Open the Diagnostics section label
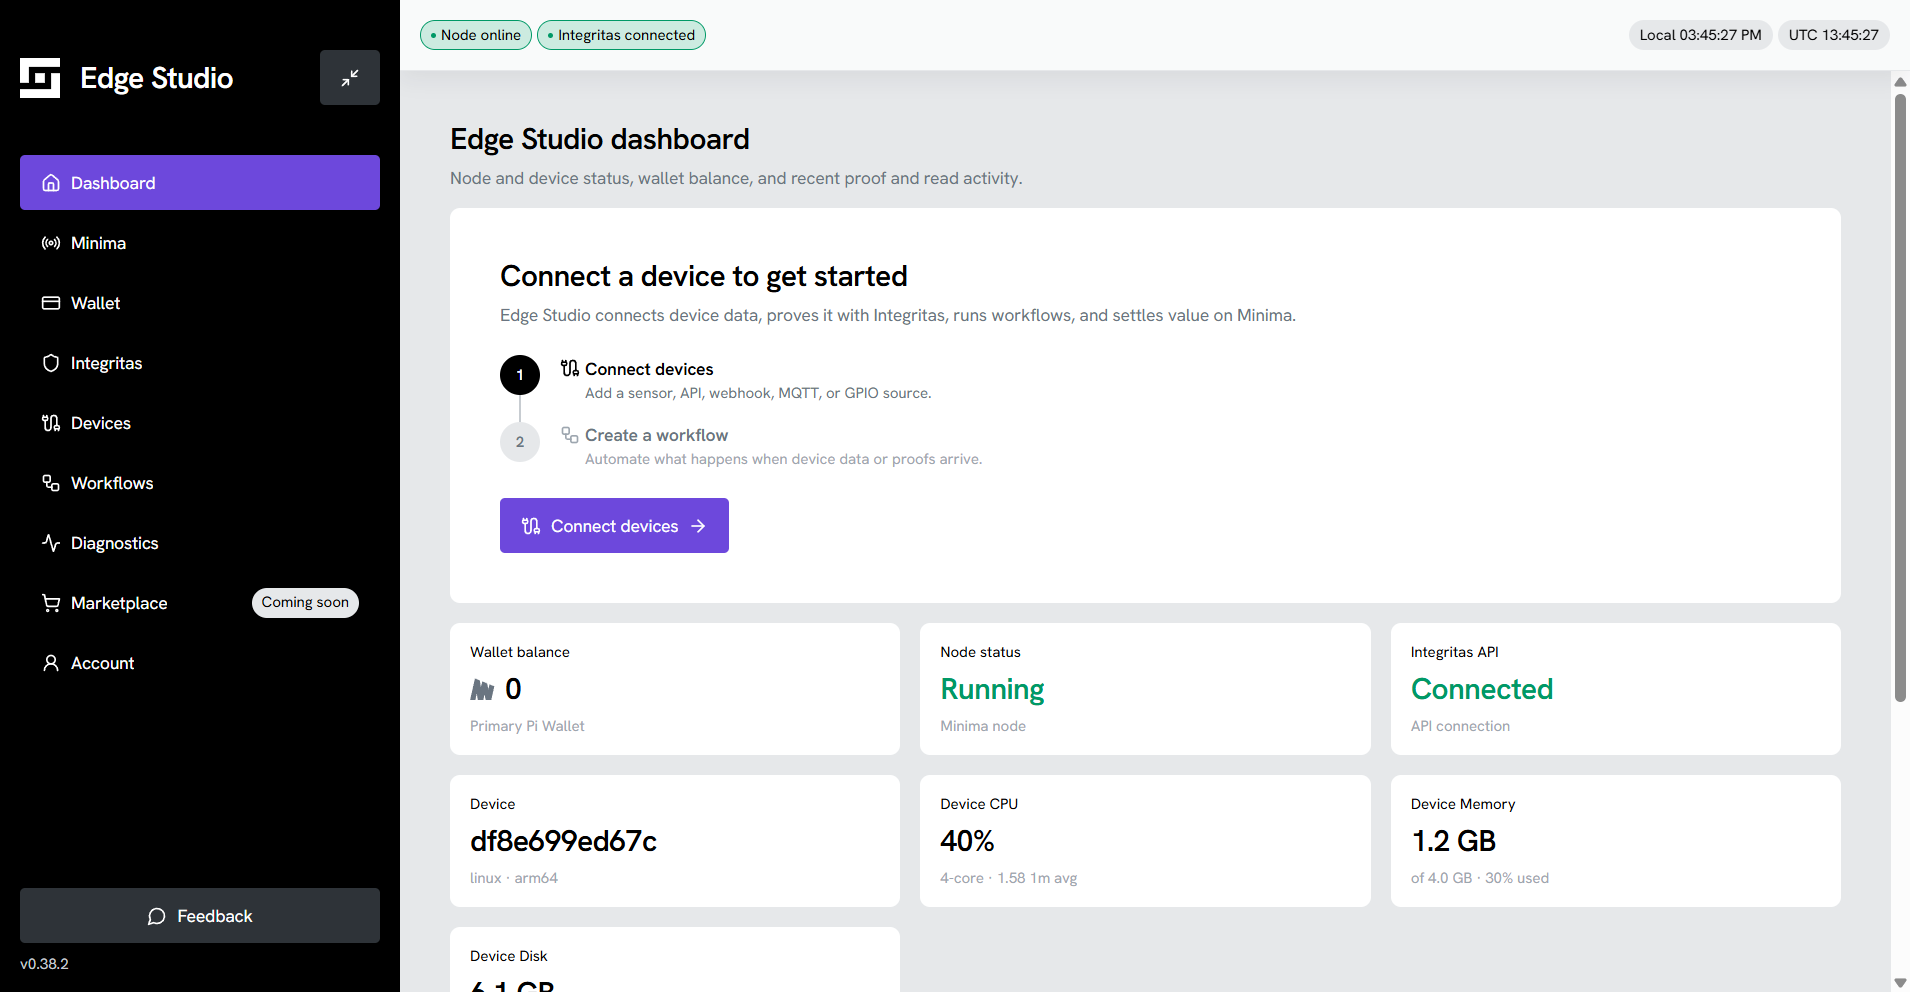The width and height of the screenshot is (1910, 992). click(114, 543)
